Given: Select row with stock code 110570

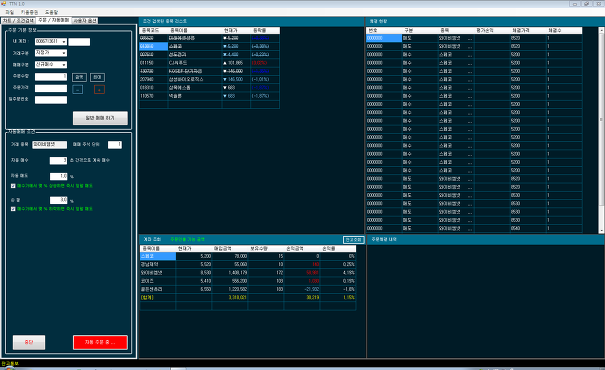Looking at the screenshot, I should tap(209, 96).
